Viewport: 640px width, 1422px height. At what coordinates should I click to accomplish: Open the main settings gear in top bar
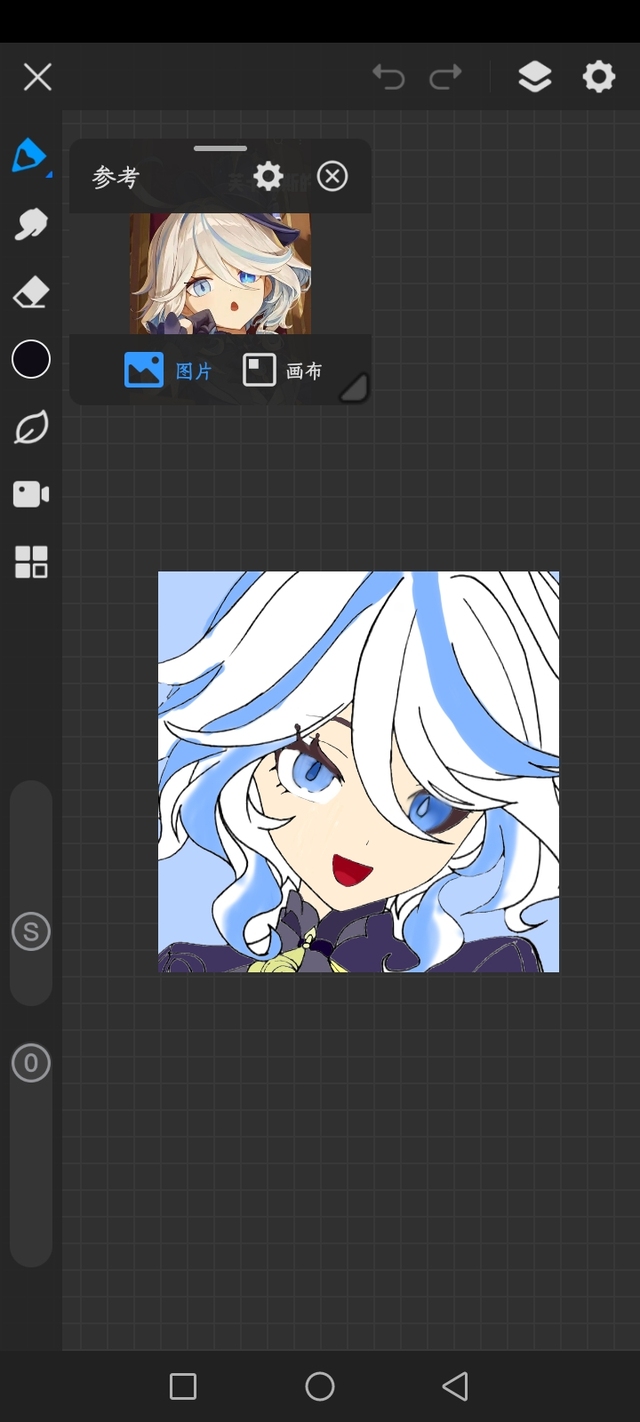599,77
